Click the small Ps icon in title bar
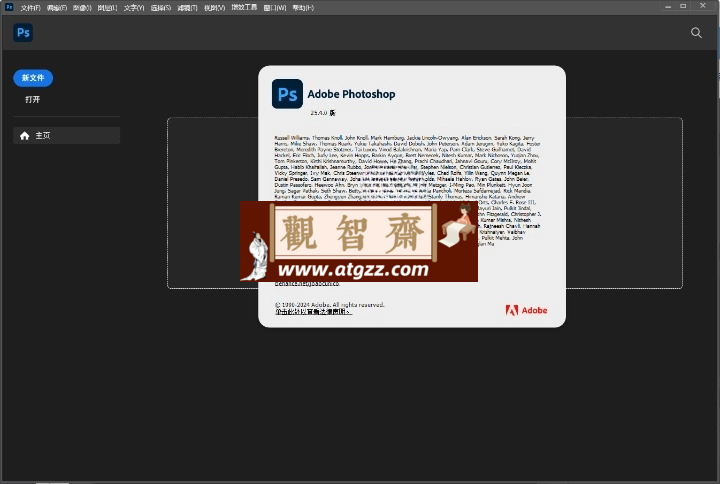720x484 pixels. (x=9, y=7)
